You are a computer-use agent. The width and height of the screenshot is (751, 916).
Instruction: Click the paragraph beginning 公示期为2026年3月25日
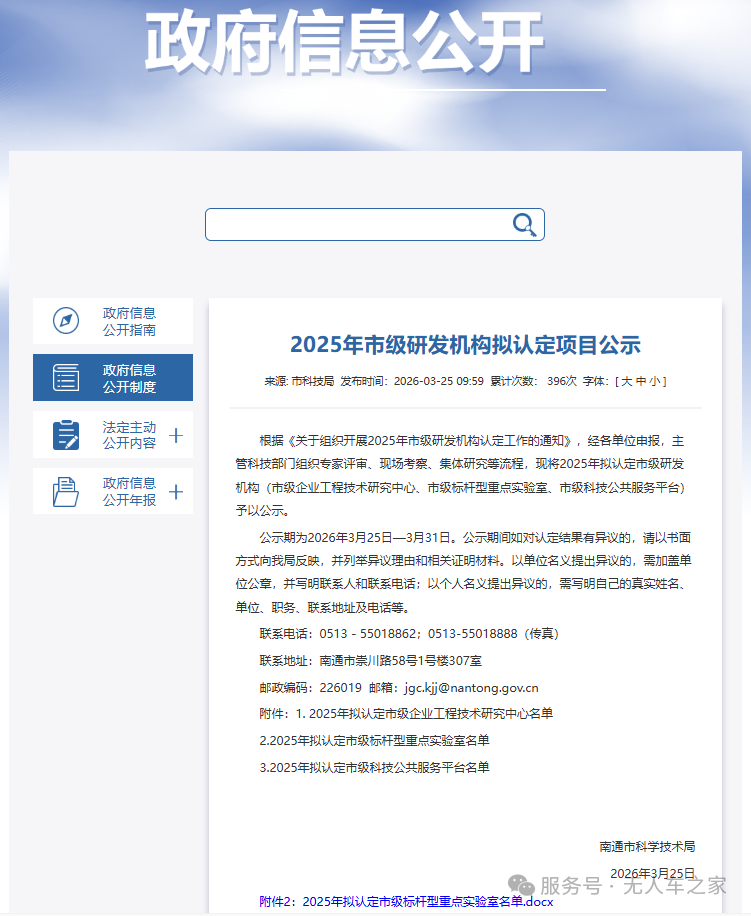point(463,572)
